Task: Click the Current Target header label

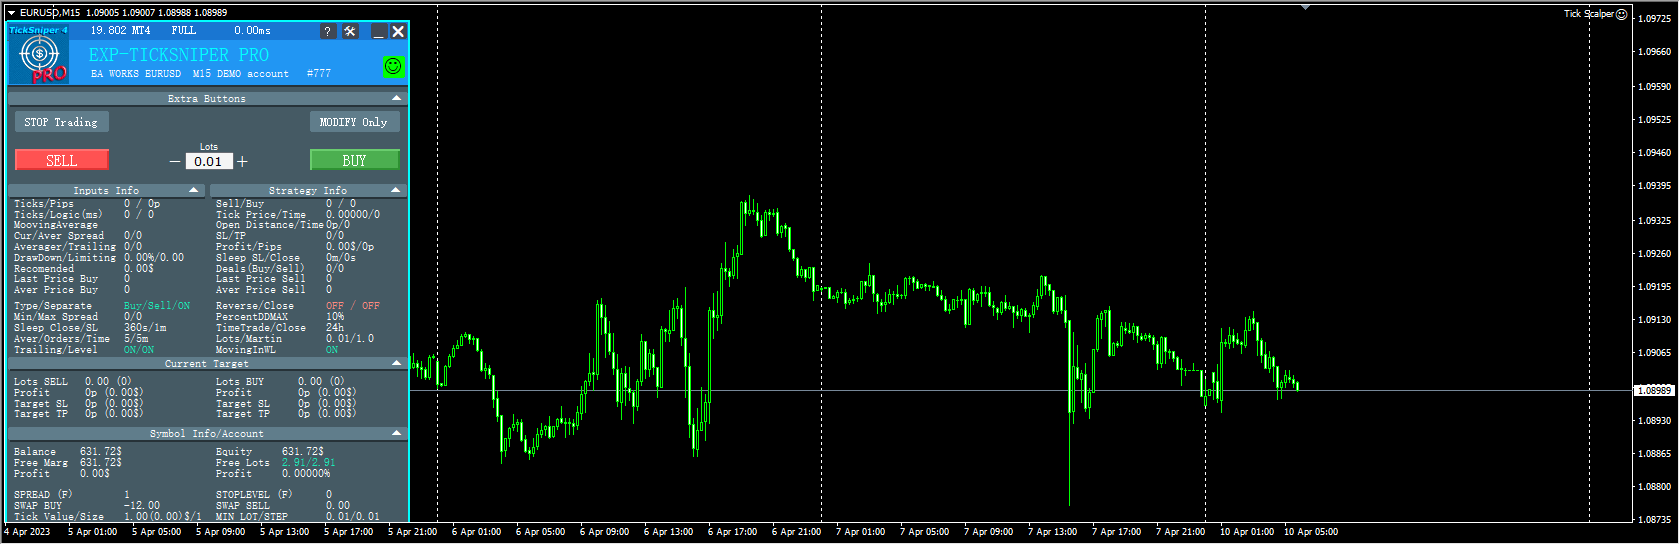Action: [x=207, y=365]
